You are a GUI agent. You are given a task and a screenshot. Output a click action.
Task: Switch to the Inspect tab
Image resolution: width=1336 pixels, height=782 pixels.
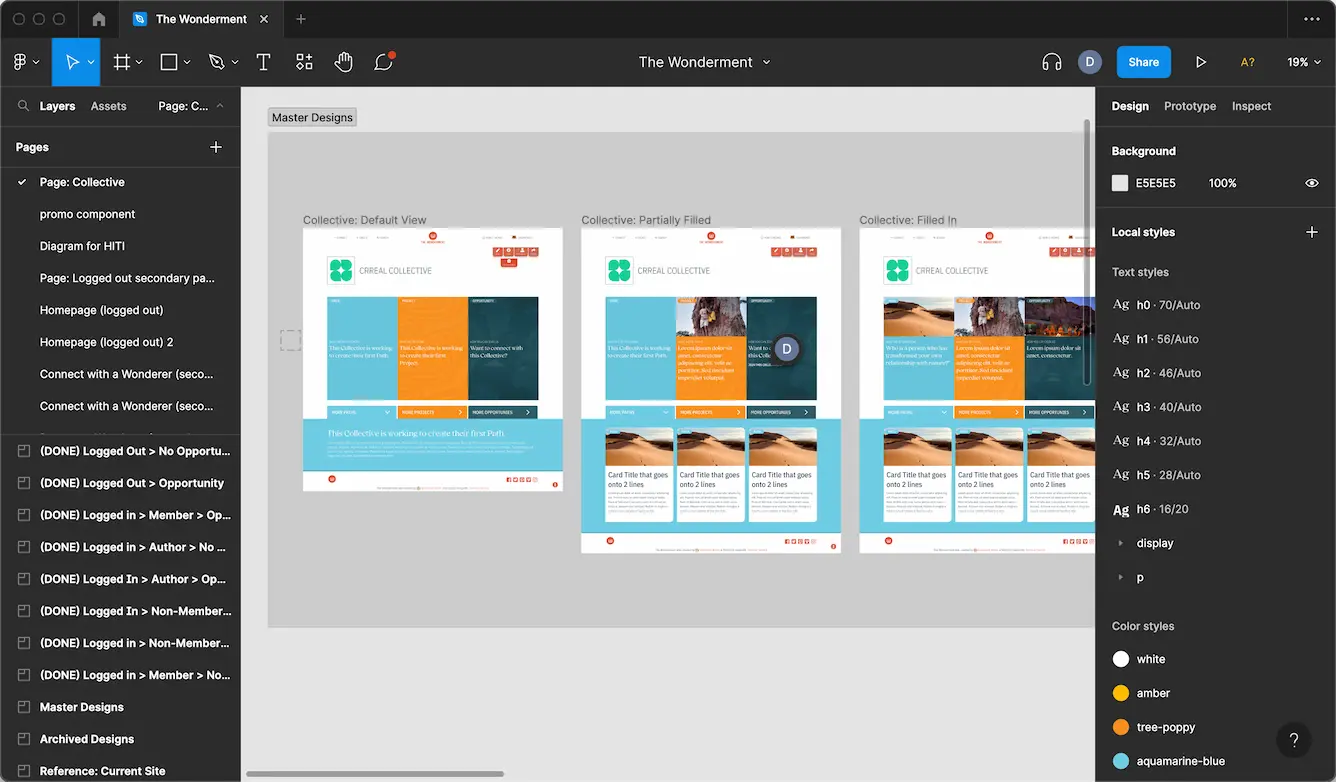[1251, 106]
